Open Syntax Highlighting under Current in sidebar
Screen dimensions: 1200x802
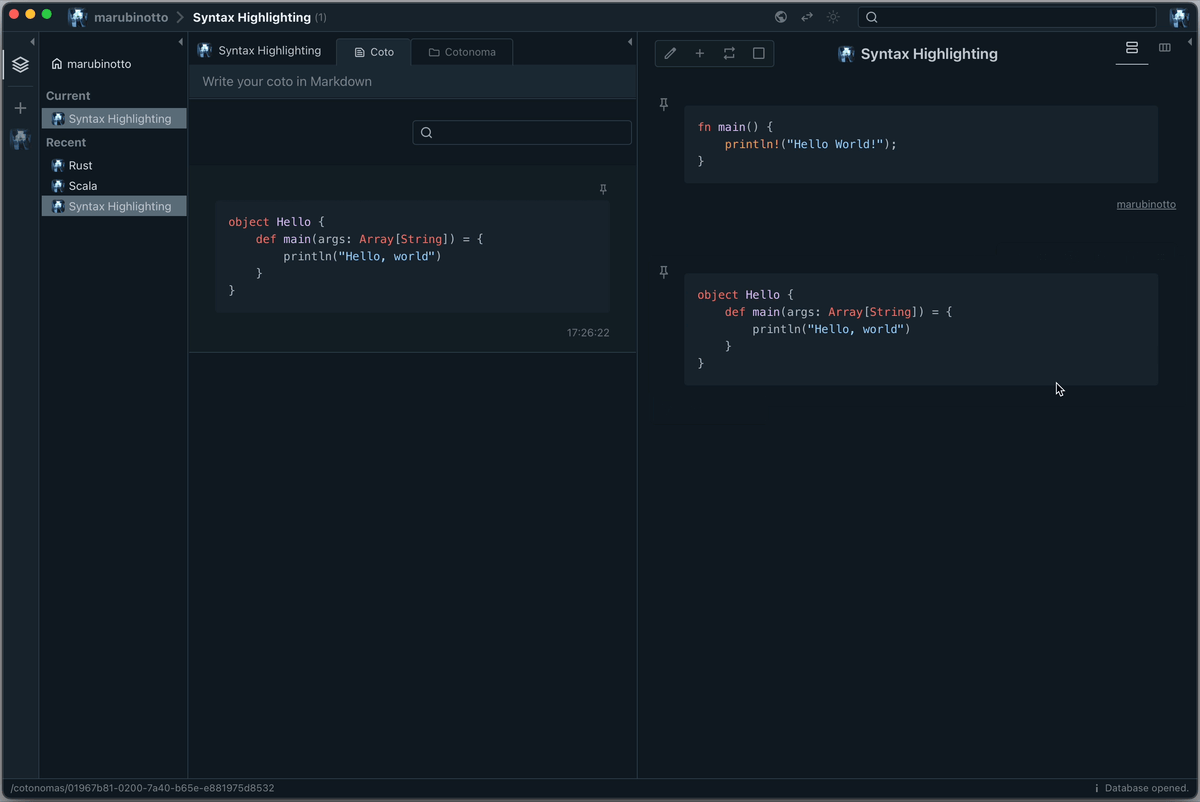(x=114, y=118)
